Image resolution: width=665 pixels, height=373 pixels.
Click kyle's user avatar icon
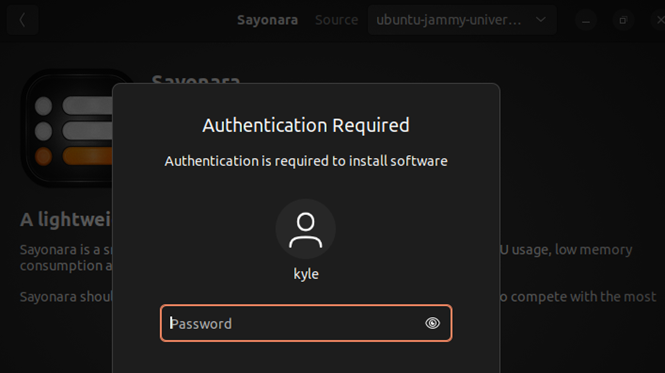tap(306, 229)
